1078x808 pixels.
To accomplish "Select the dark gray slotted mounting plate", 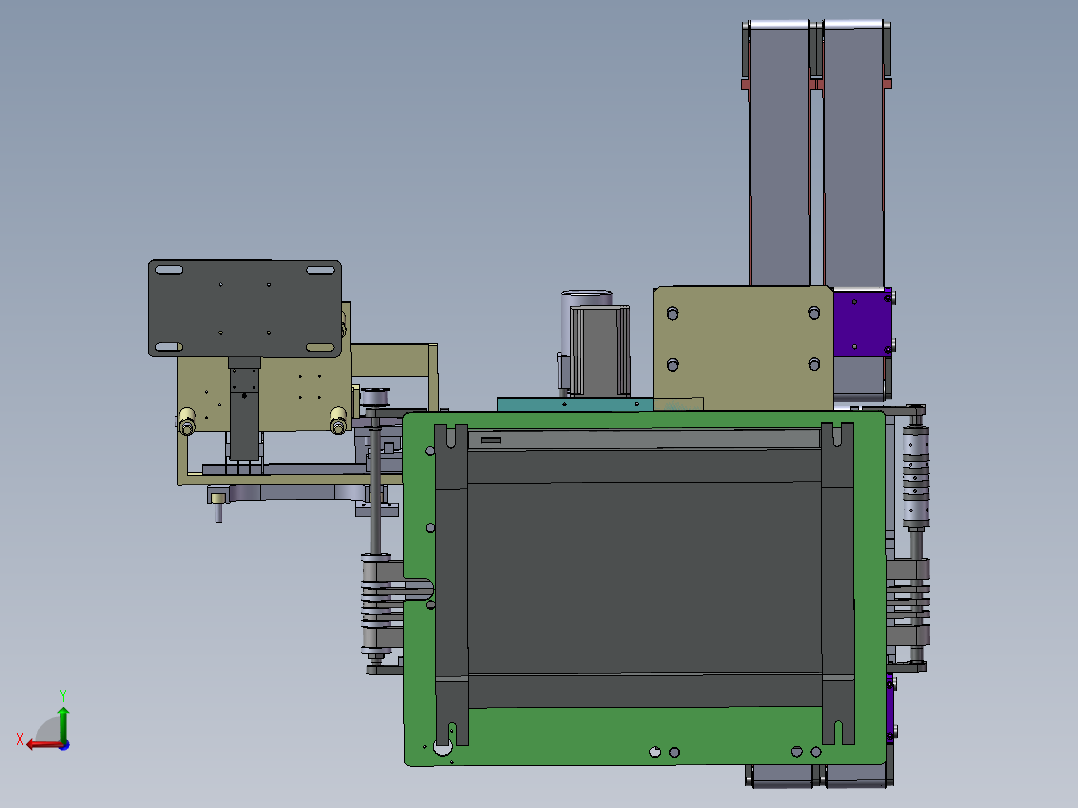I will tap(245, 308).
